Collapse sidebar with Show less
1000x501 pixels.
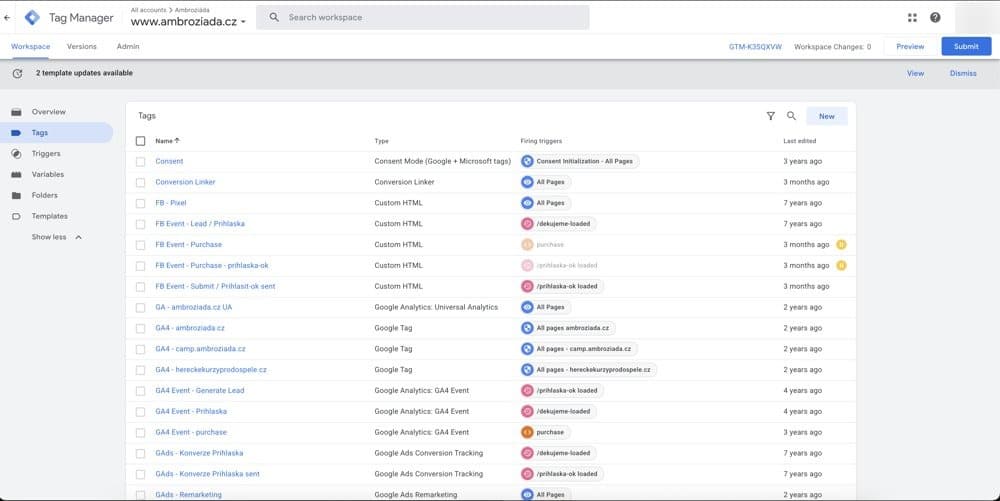(57, 237)
